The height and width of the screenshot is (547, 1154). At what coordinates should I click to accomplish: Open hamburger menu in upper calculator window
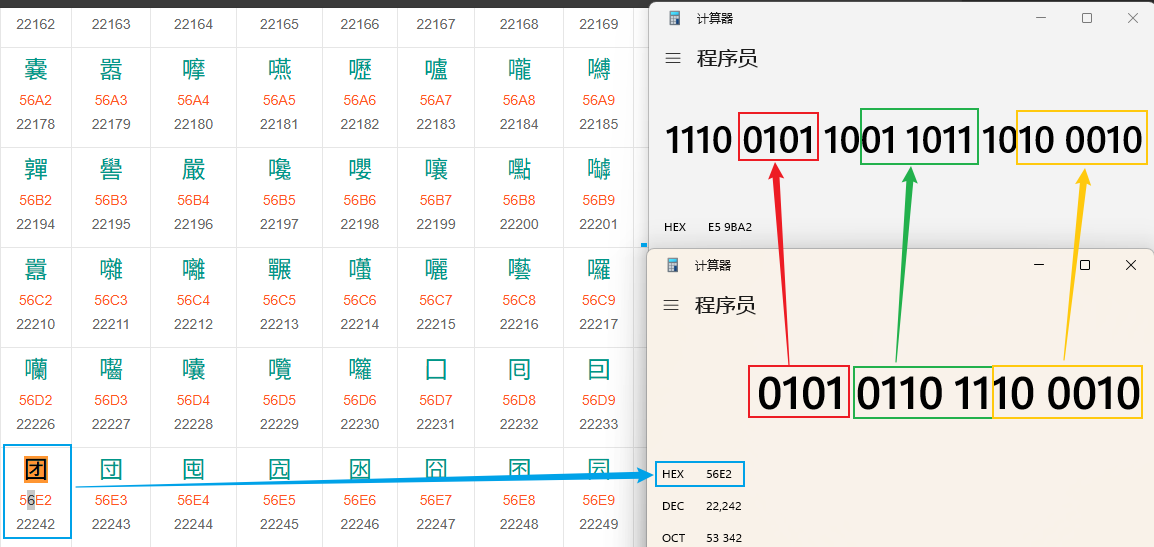[x=673, y=58]
